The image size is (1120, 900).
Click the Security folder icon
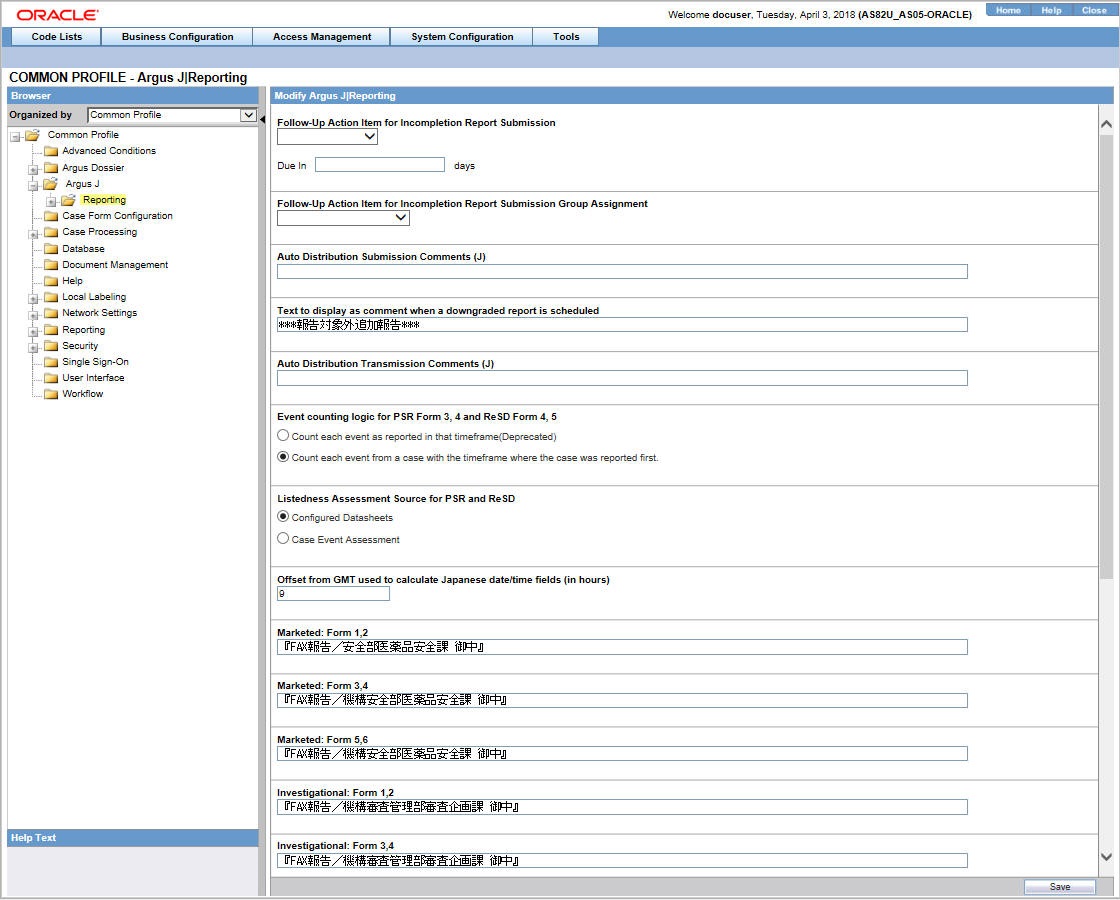pos(51,346)
